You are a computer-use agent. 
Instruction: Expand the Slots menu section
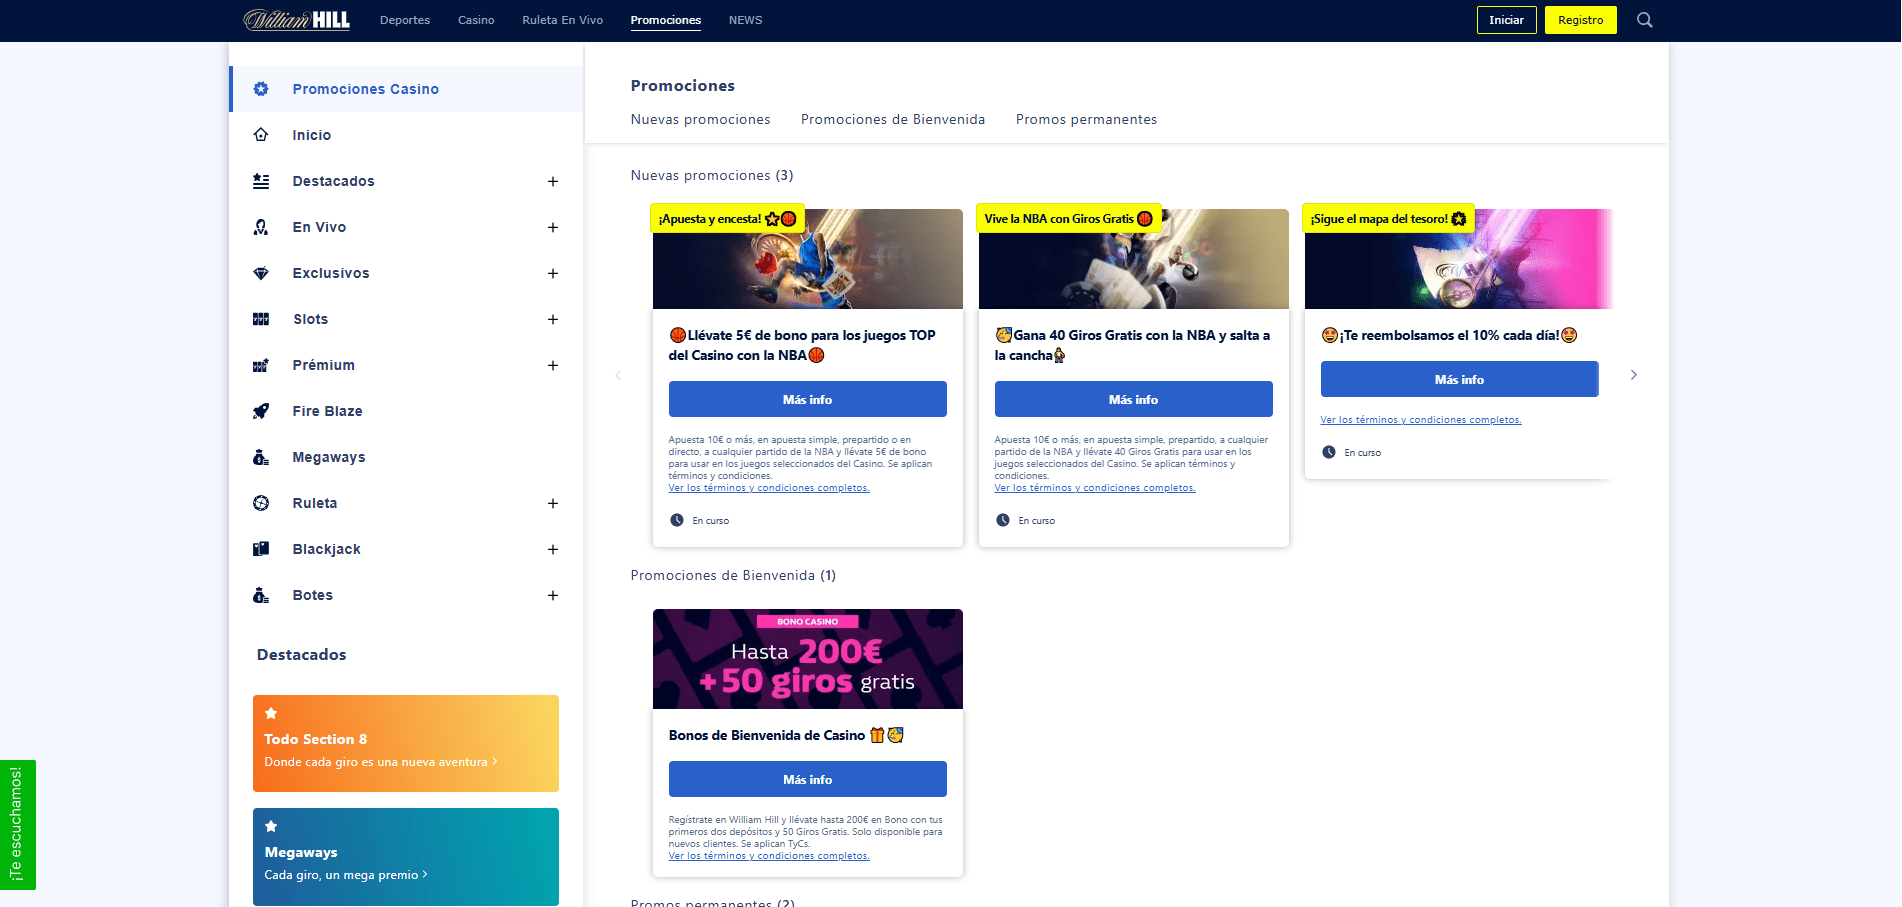(553, 319)
